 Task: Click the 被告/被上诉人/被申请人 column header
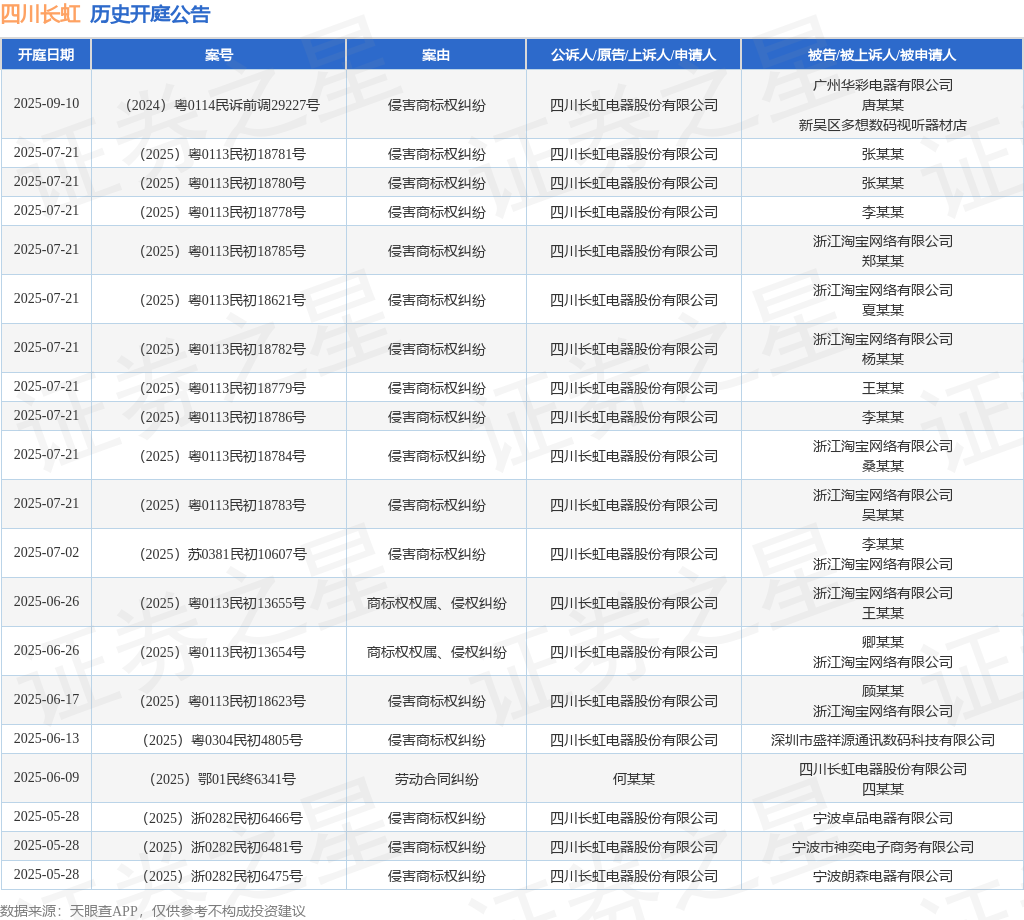click(x=882, y=55)
